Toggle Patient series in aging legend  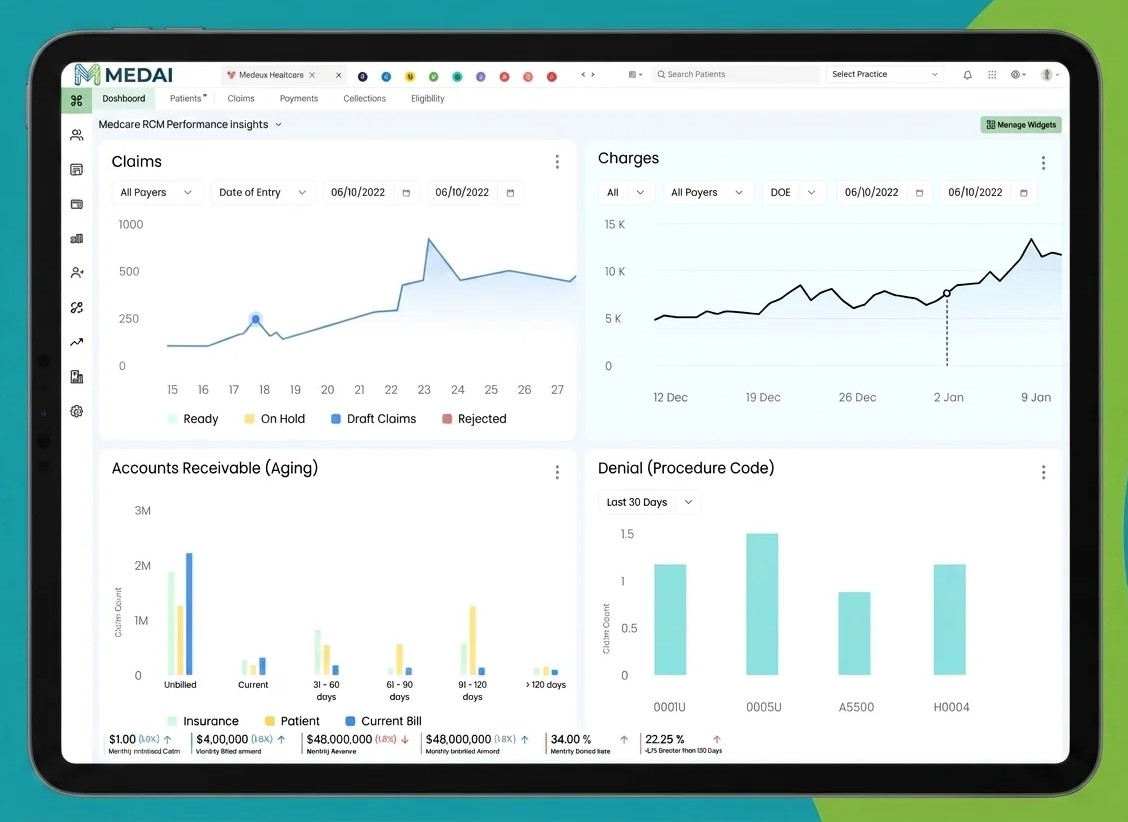click(292, 721)
